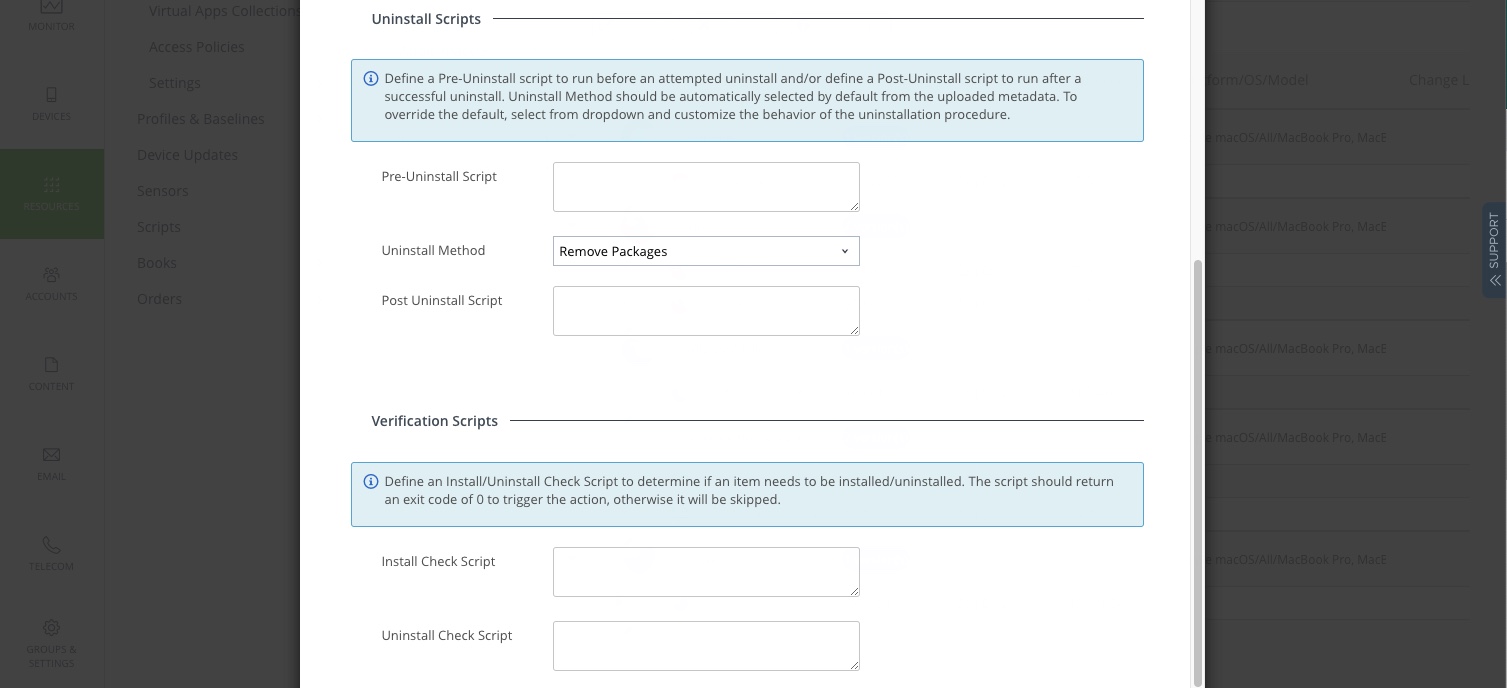Click the Groups & Settings gear icon
The height and width of the screenshot is (688, 1507).
51,627
